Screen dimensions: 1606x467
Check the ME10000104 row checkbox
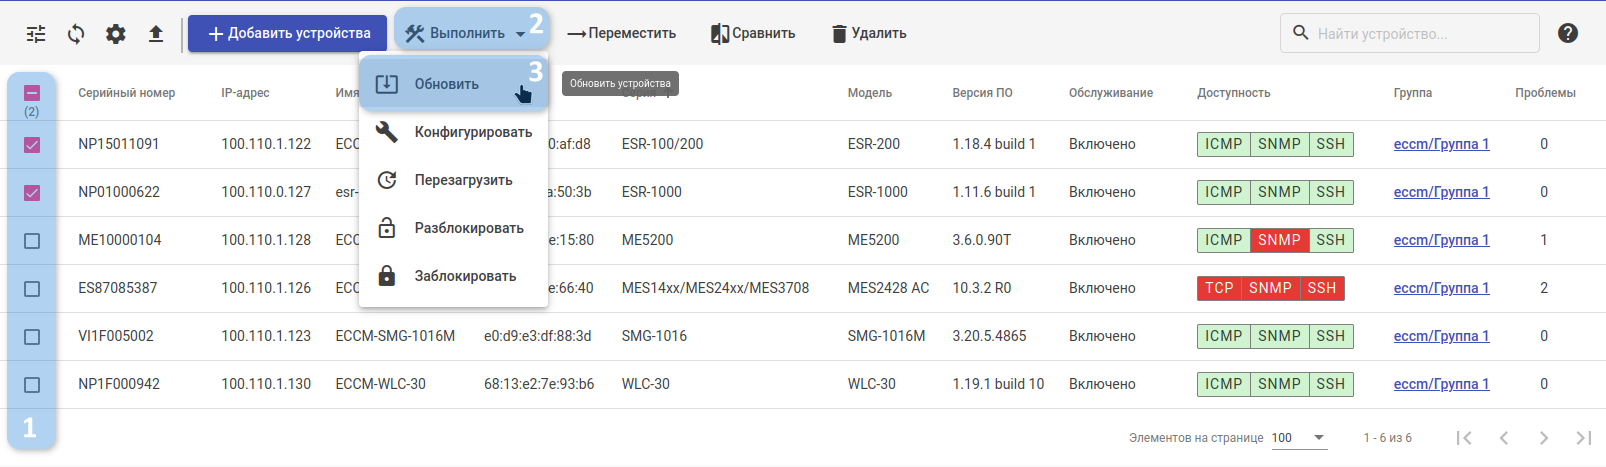coord(32,241)
